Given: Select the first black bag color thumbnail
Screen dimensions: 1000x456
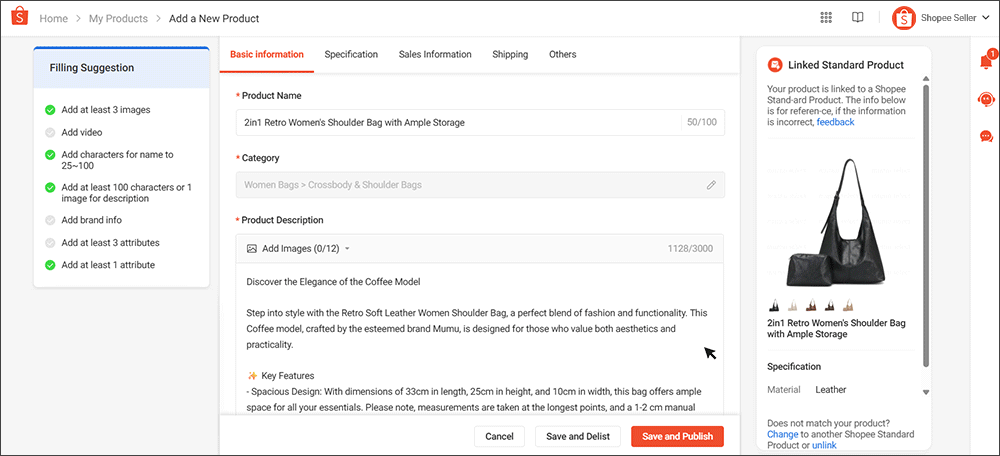Looking at the screenshot, I should point(773,306).
